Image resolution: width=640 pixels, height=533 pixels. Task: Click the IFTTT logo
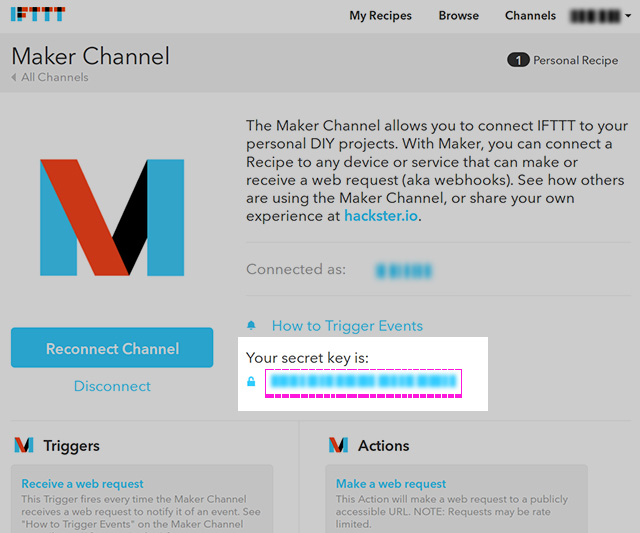point(38,14)
